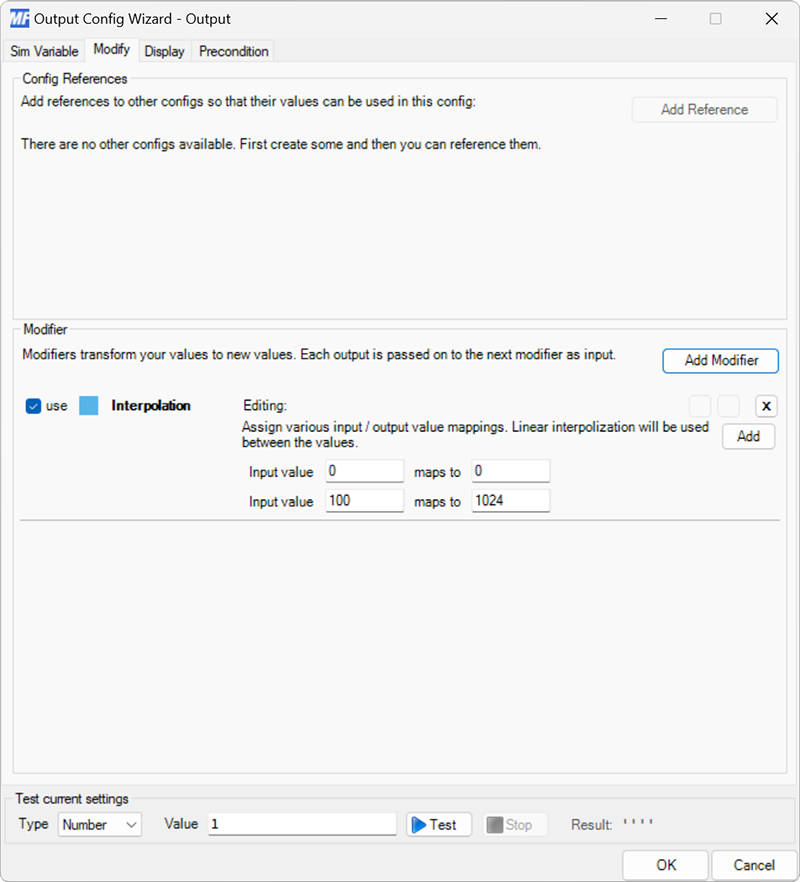
Task: Click Add to insert another value mapping
Action: 748,436
